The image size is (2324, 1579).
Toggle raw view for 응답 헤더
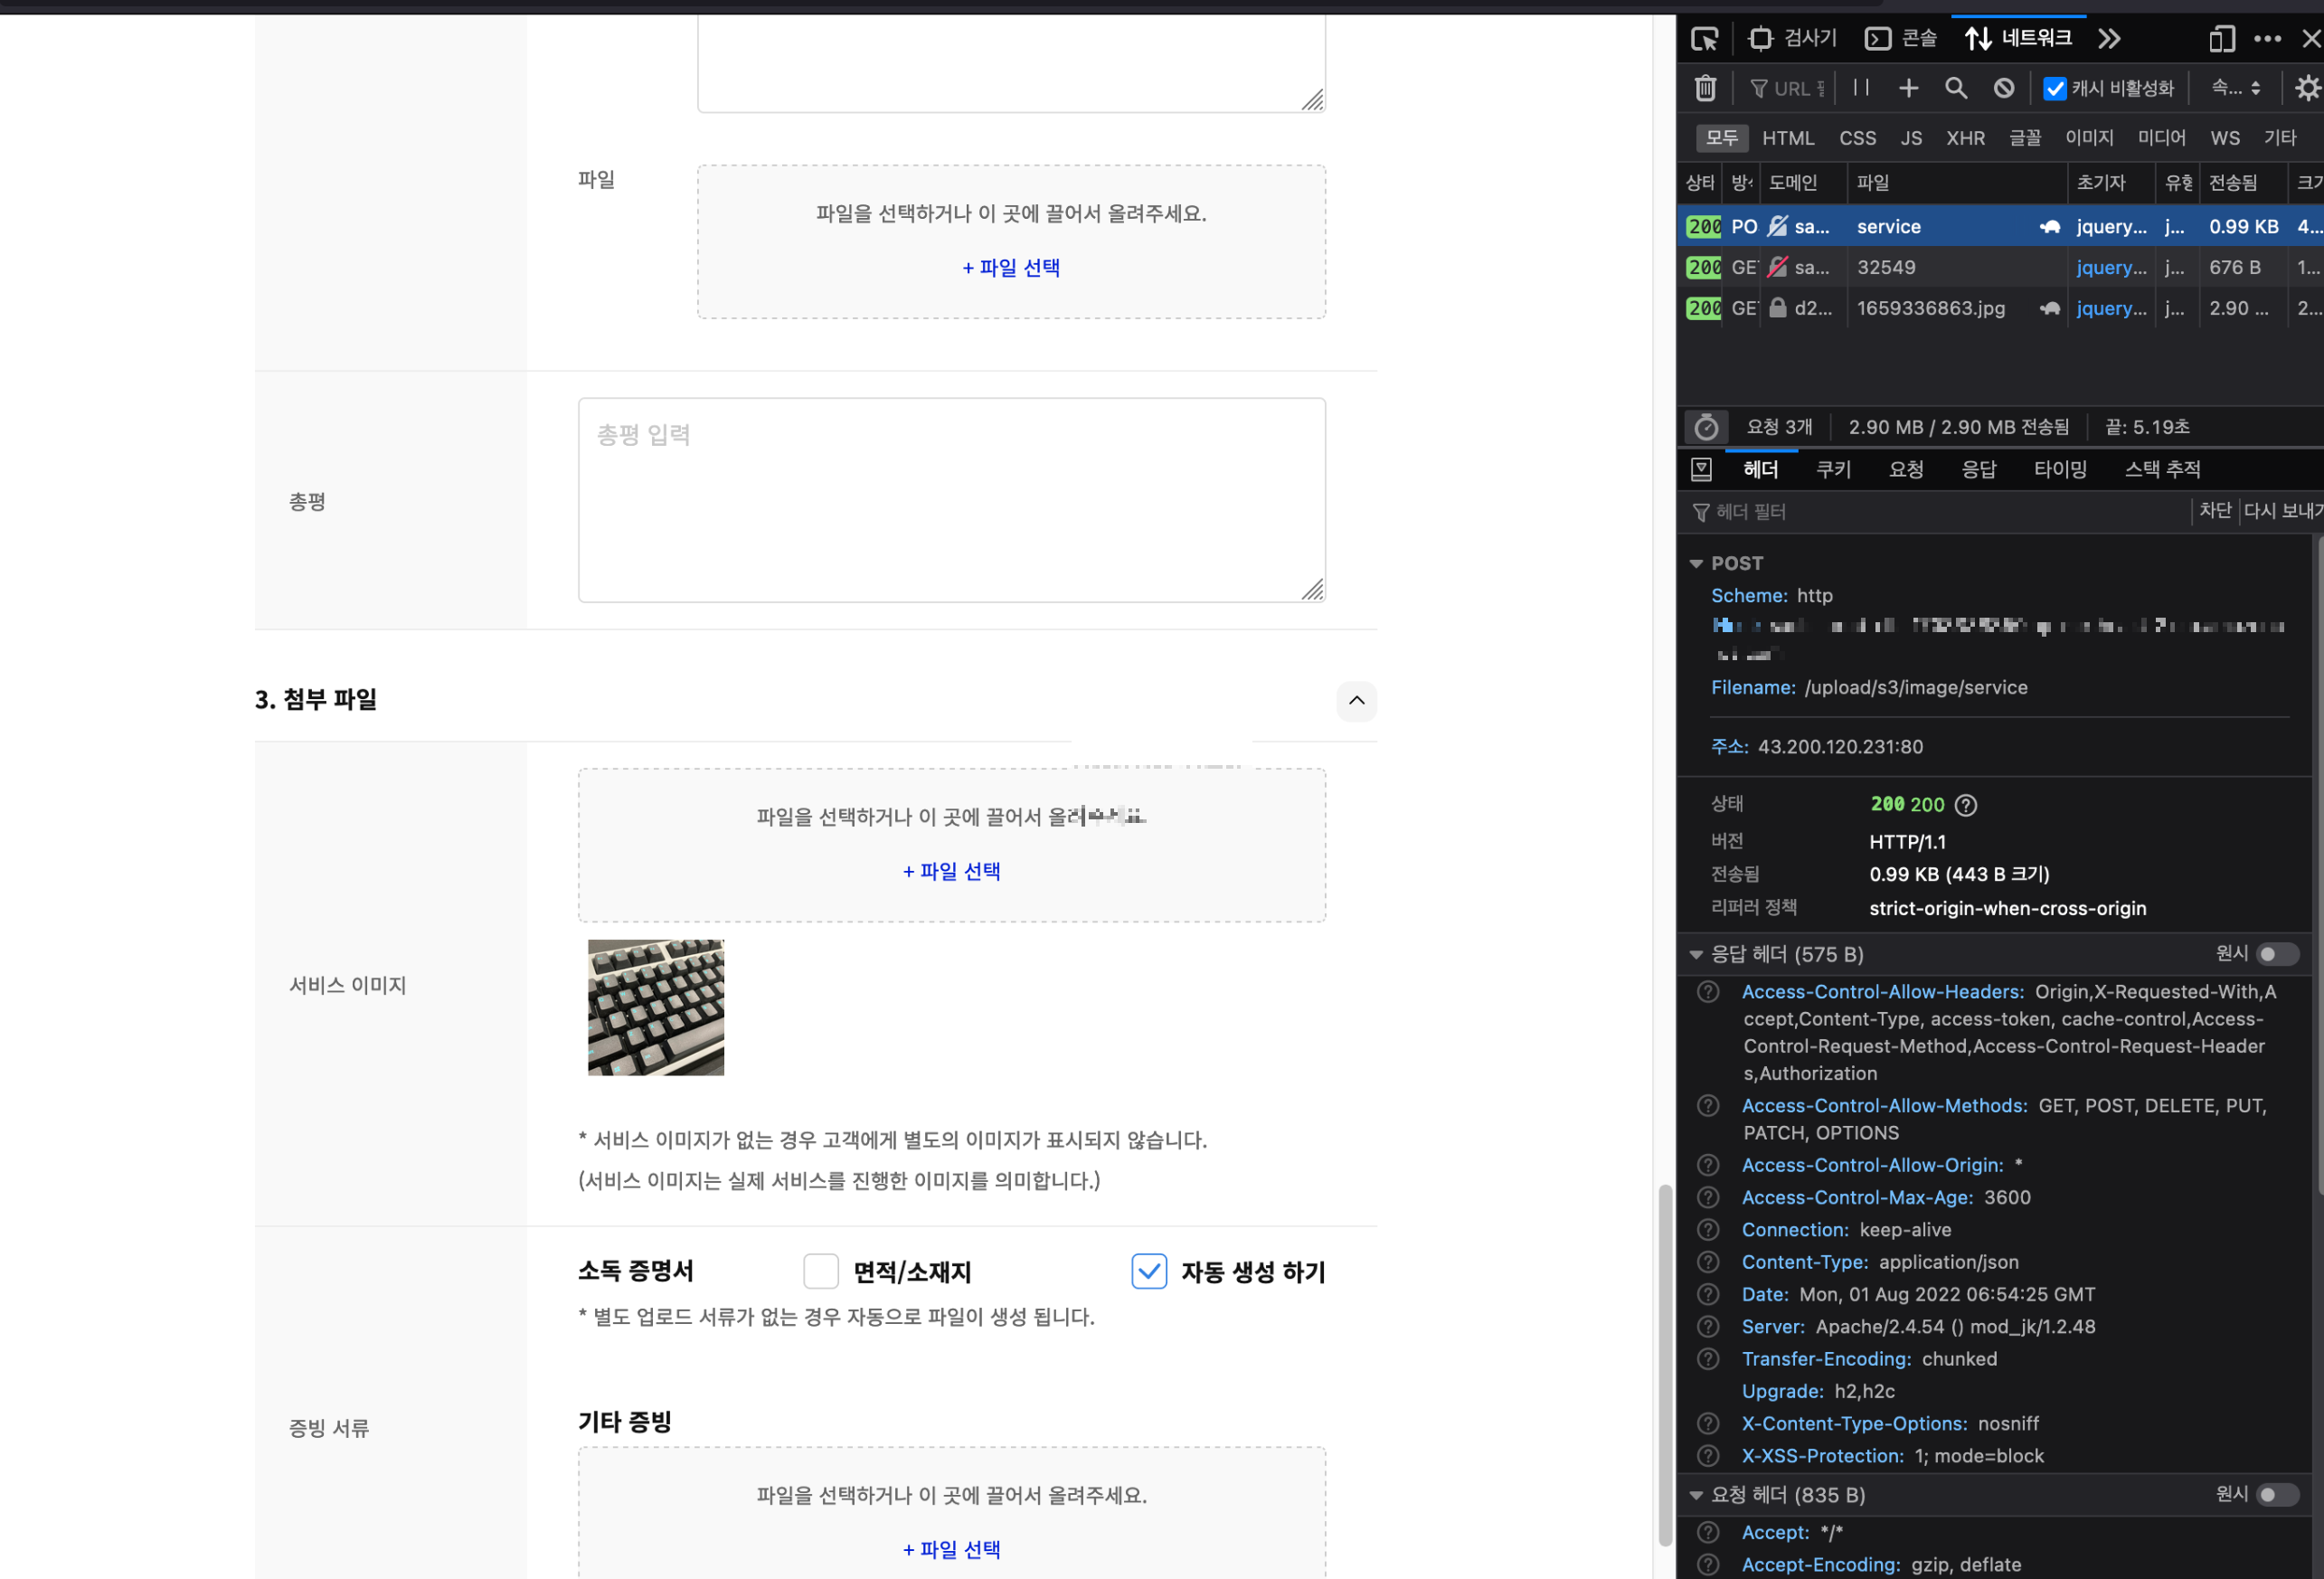pos(2276,954)
